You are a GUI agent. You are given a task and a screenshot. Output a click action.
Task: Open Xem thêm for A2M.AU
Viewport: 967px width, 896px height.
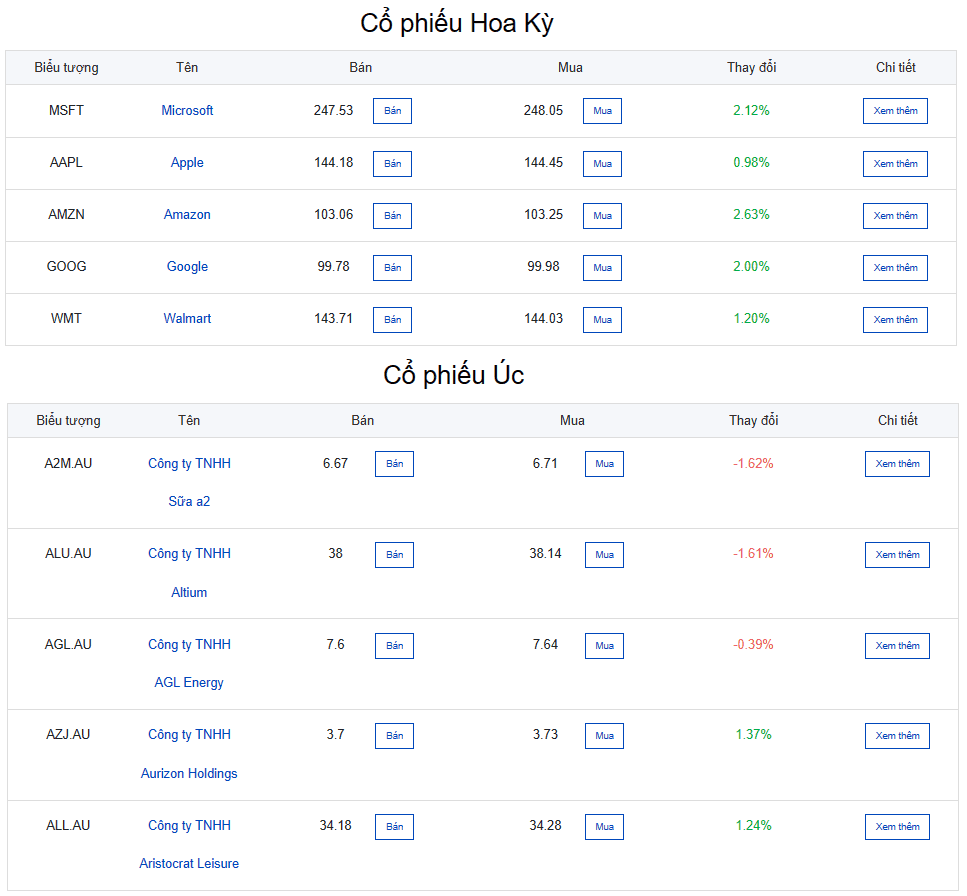pos(897,464)
